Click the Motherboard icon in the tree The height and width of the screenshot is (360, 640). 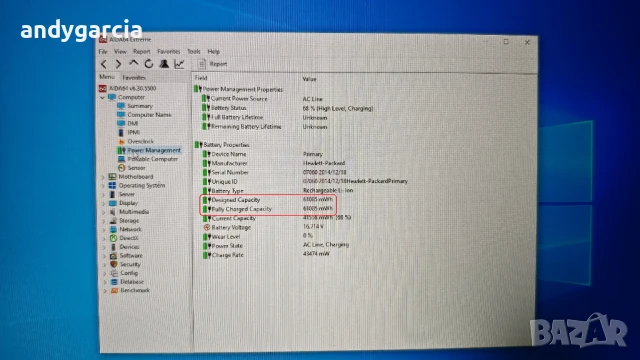[x=112, y=177]
